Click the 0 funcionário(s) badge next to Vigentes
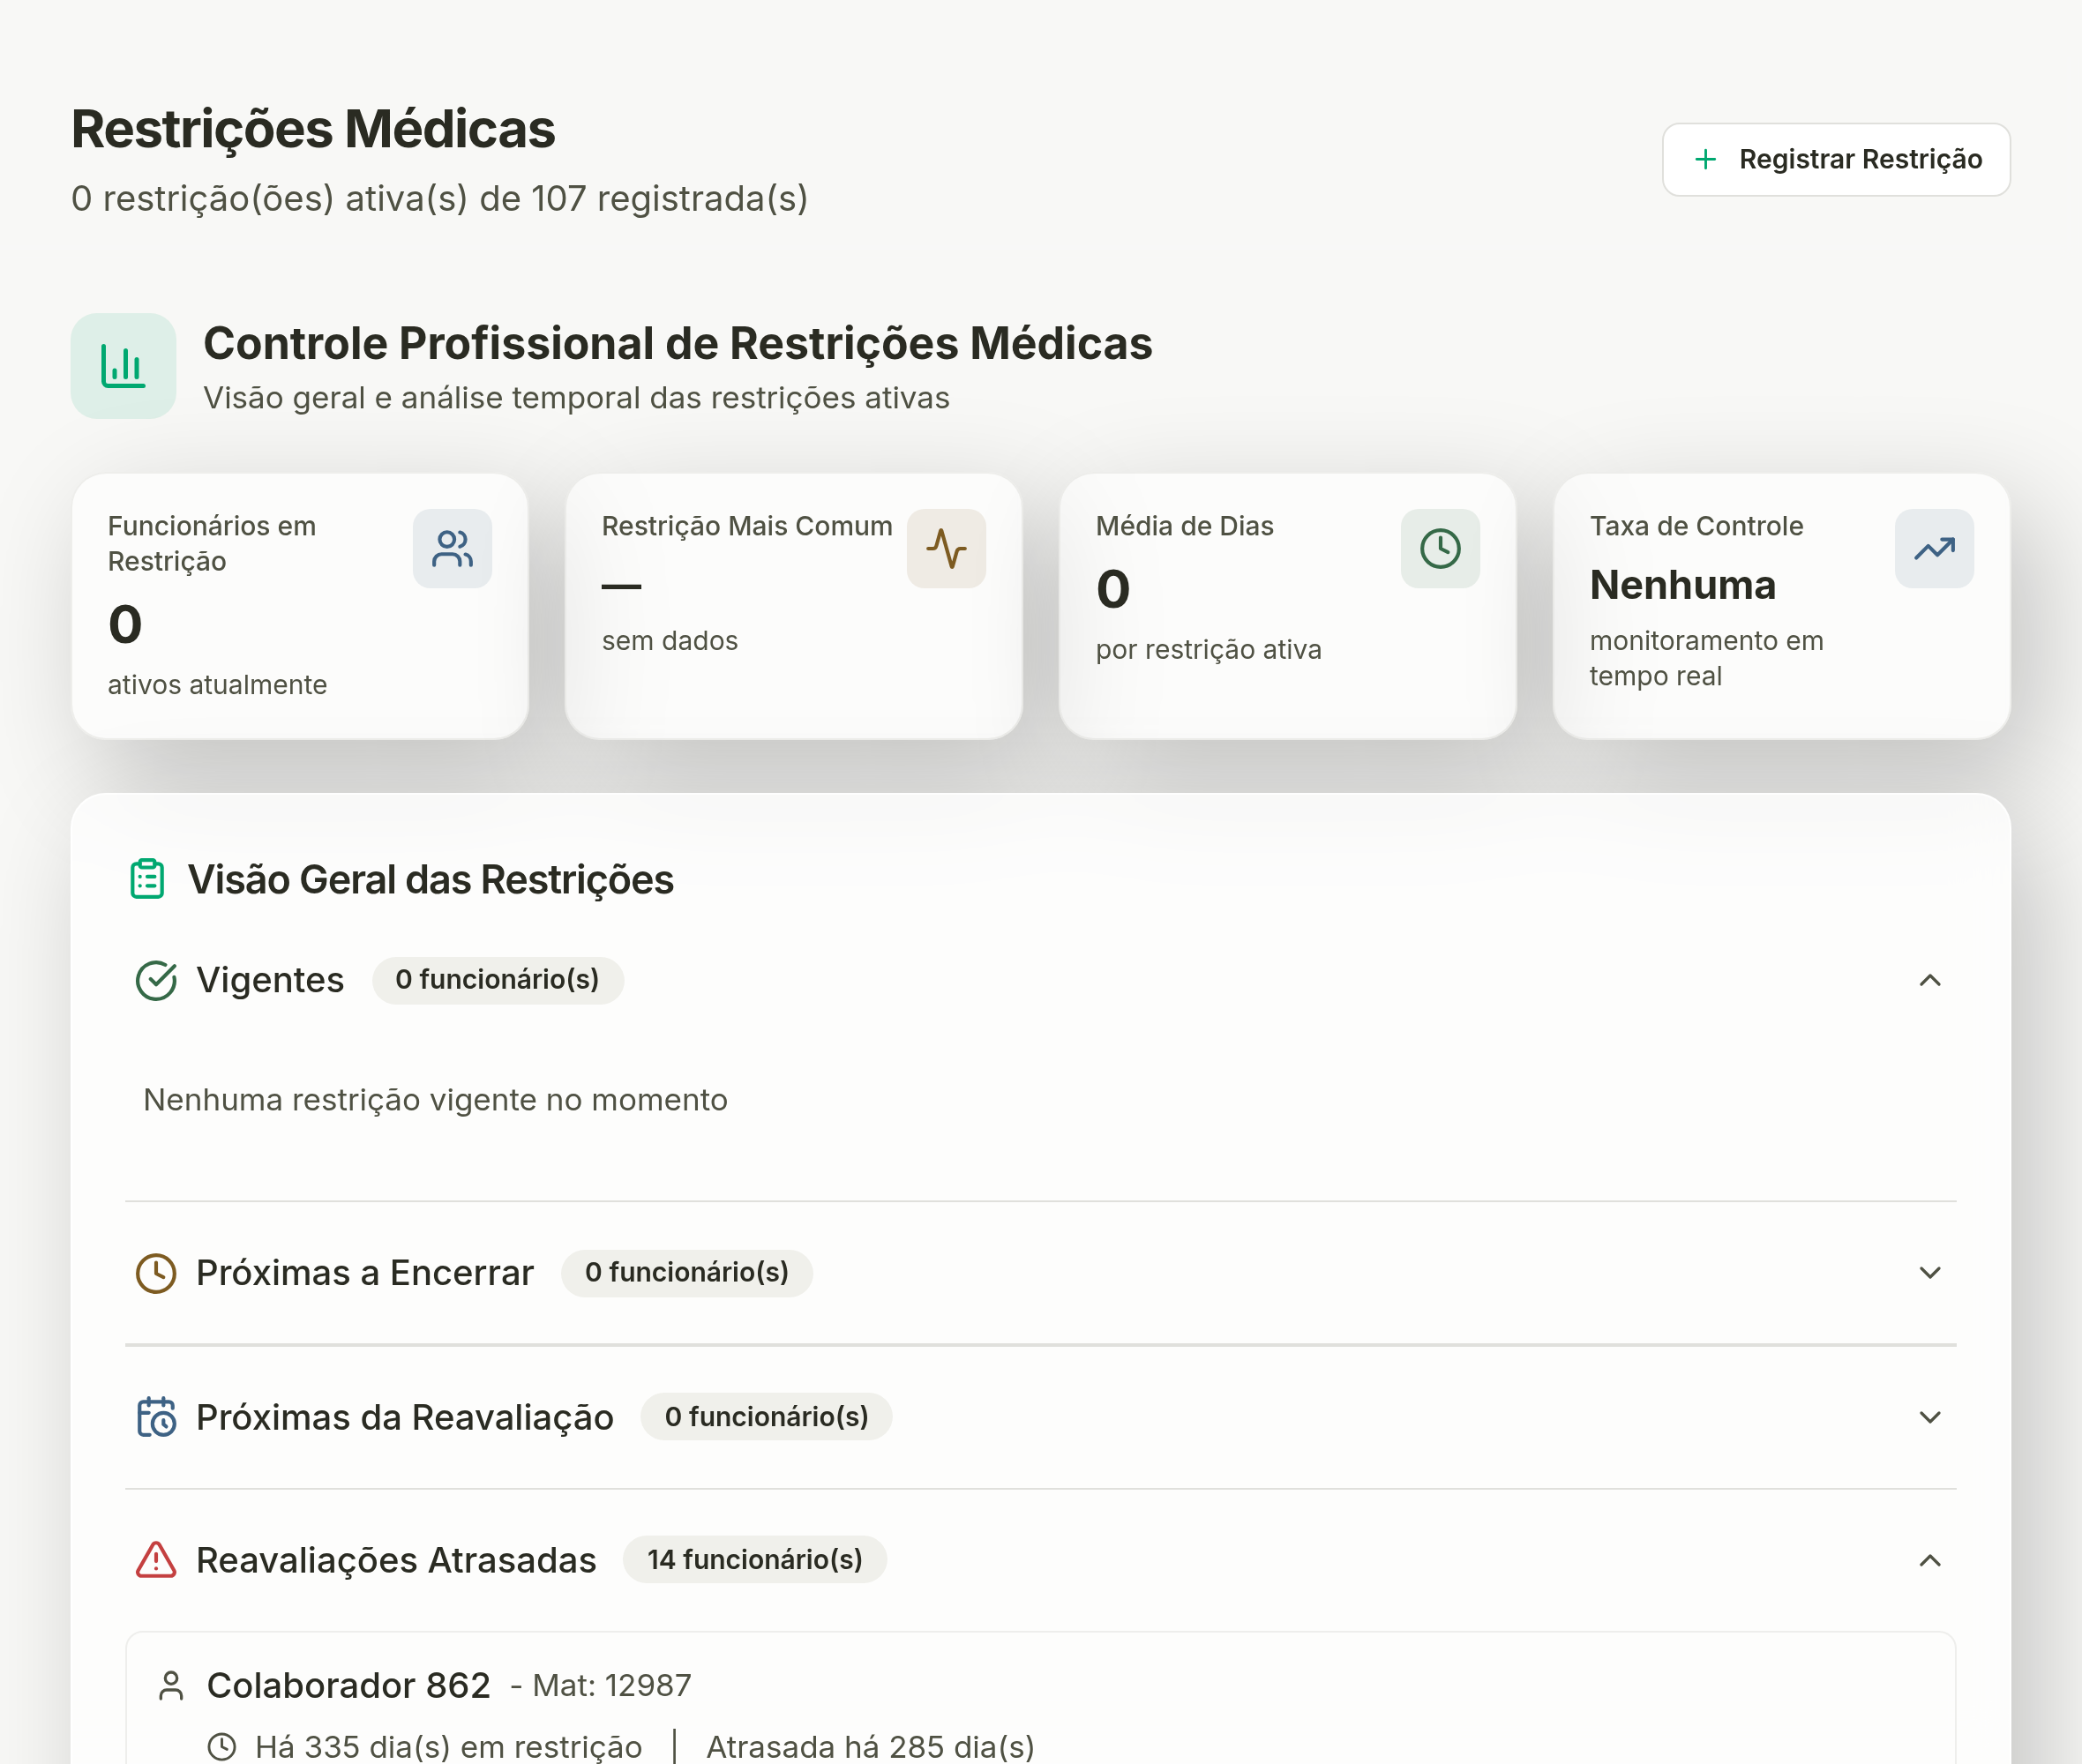Image resolution: width=2082 pixels, height=1764 pixels. (x=498, y=980)
